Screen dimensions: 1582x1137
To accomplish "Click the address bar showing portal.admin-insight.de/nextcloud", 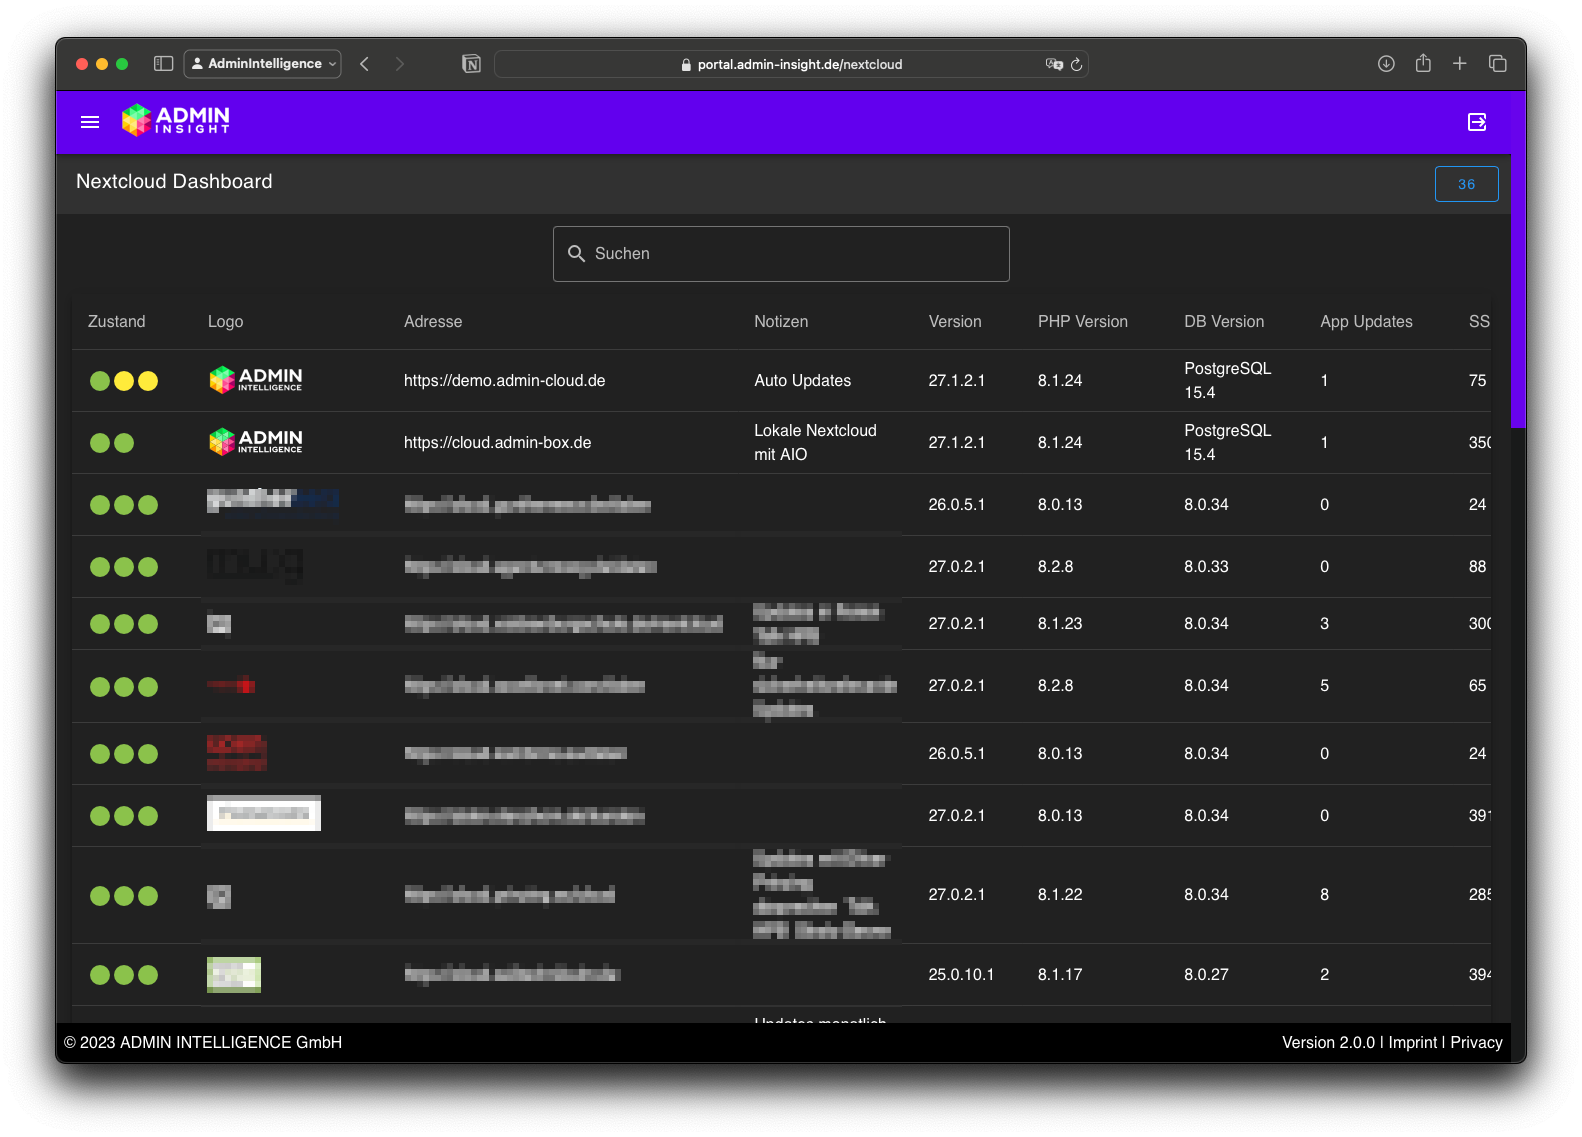I will tap(791, 64).
